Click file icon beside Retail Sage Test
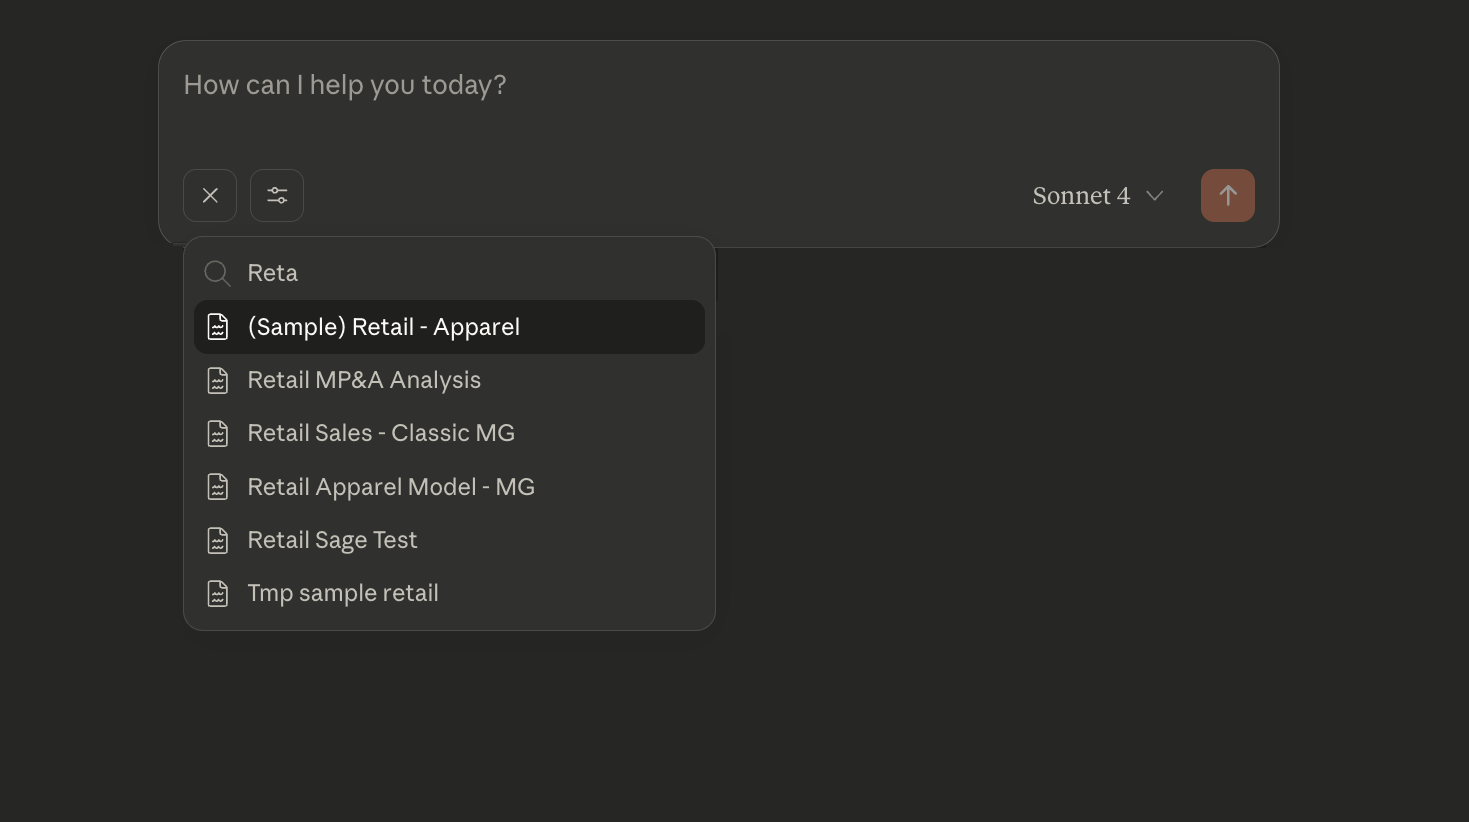1469x822 pixels. (x=218, y=540)
